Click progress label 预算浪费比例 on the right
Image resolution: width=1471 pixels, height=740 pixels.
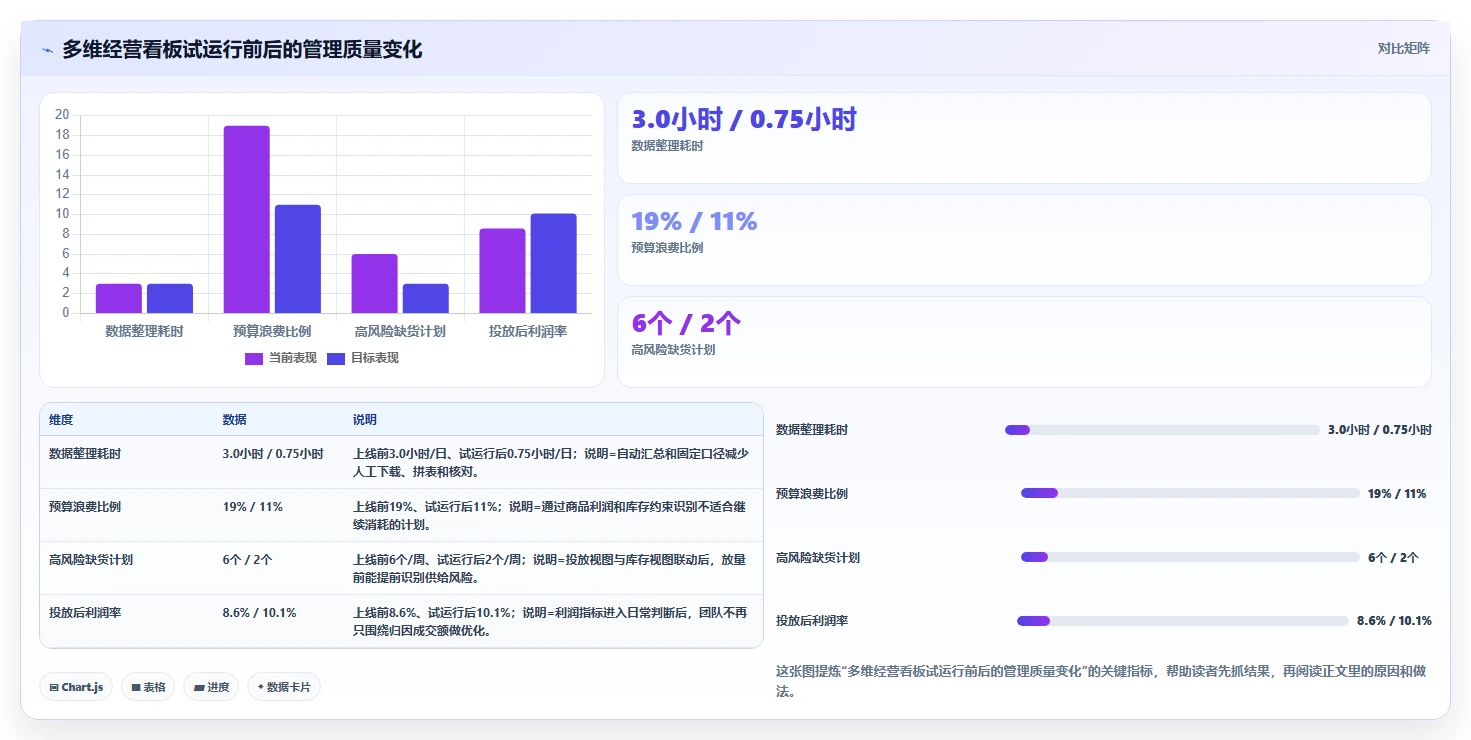(812, 494)
